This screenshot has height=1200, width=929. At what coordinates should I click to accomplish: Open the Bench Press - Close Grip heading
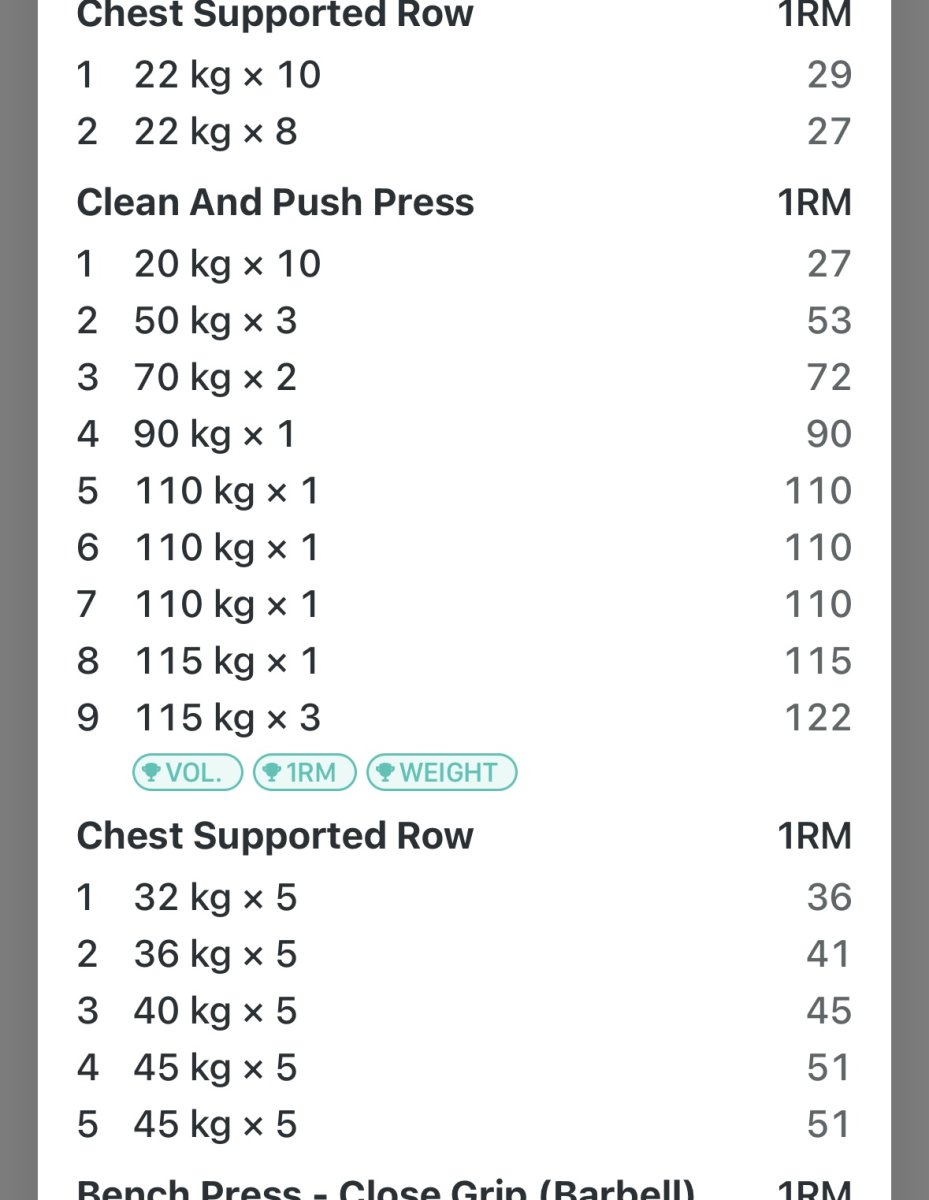(x=385, y=1190)
